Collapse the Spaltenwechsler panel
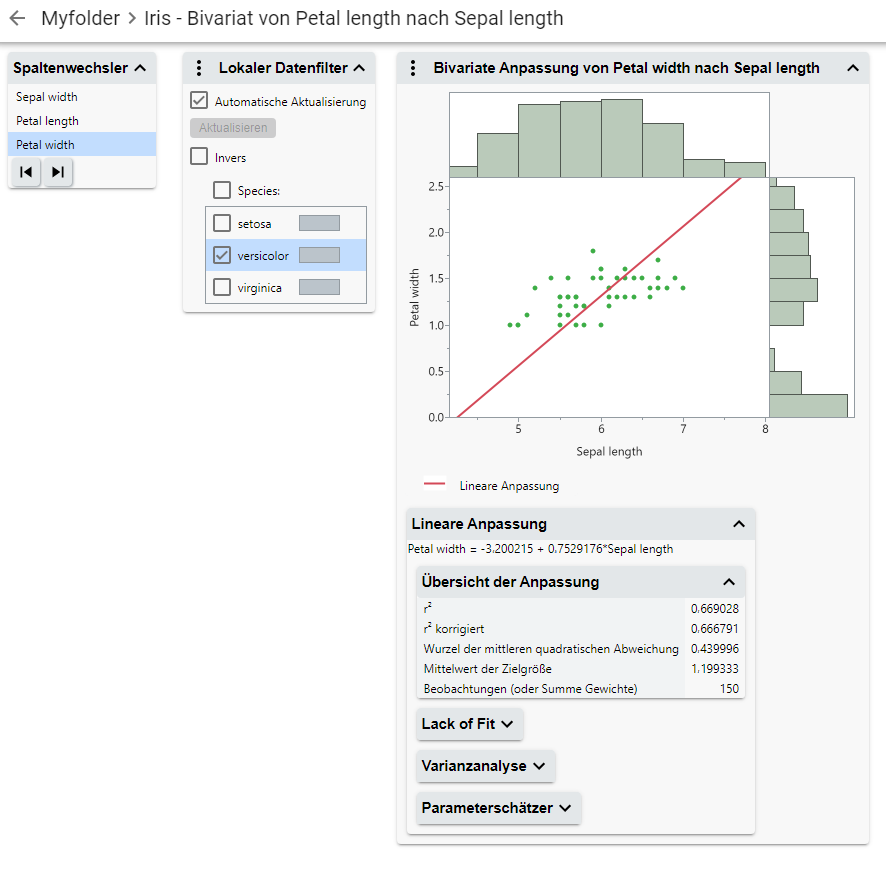 click(x=140, y=69)
